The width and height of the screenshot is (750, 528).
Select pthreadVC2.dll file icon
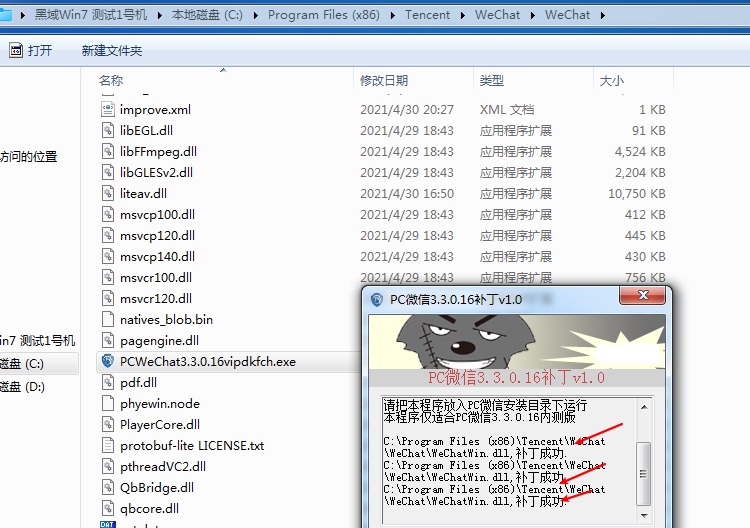[108, 467]
